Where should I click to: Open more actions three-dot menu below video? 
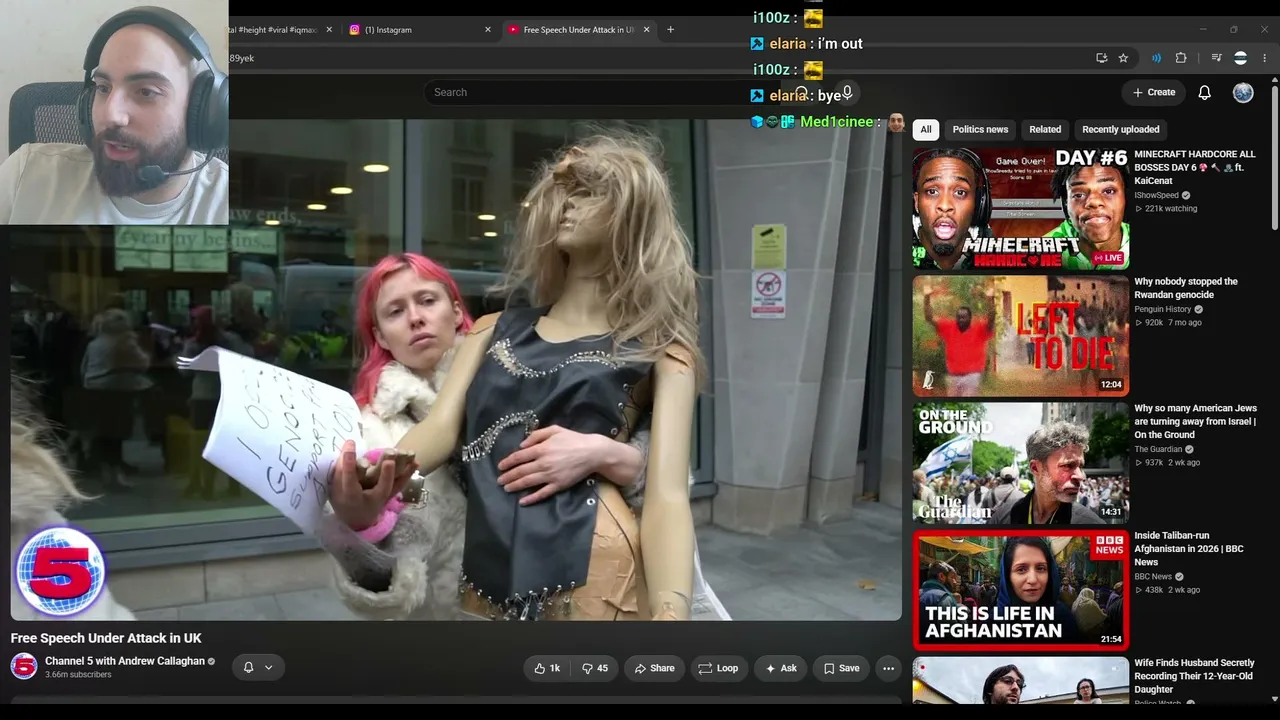click(x=888, y=668)
